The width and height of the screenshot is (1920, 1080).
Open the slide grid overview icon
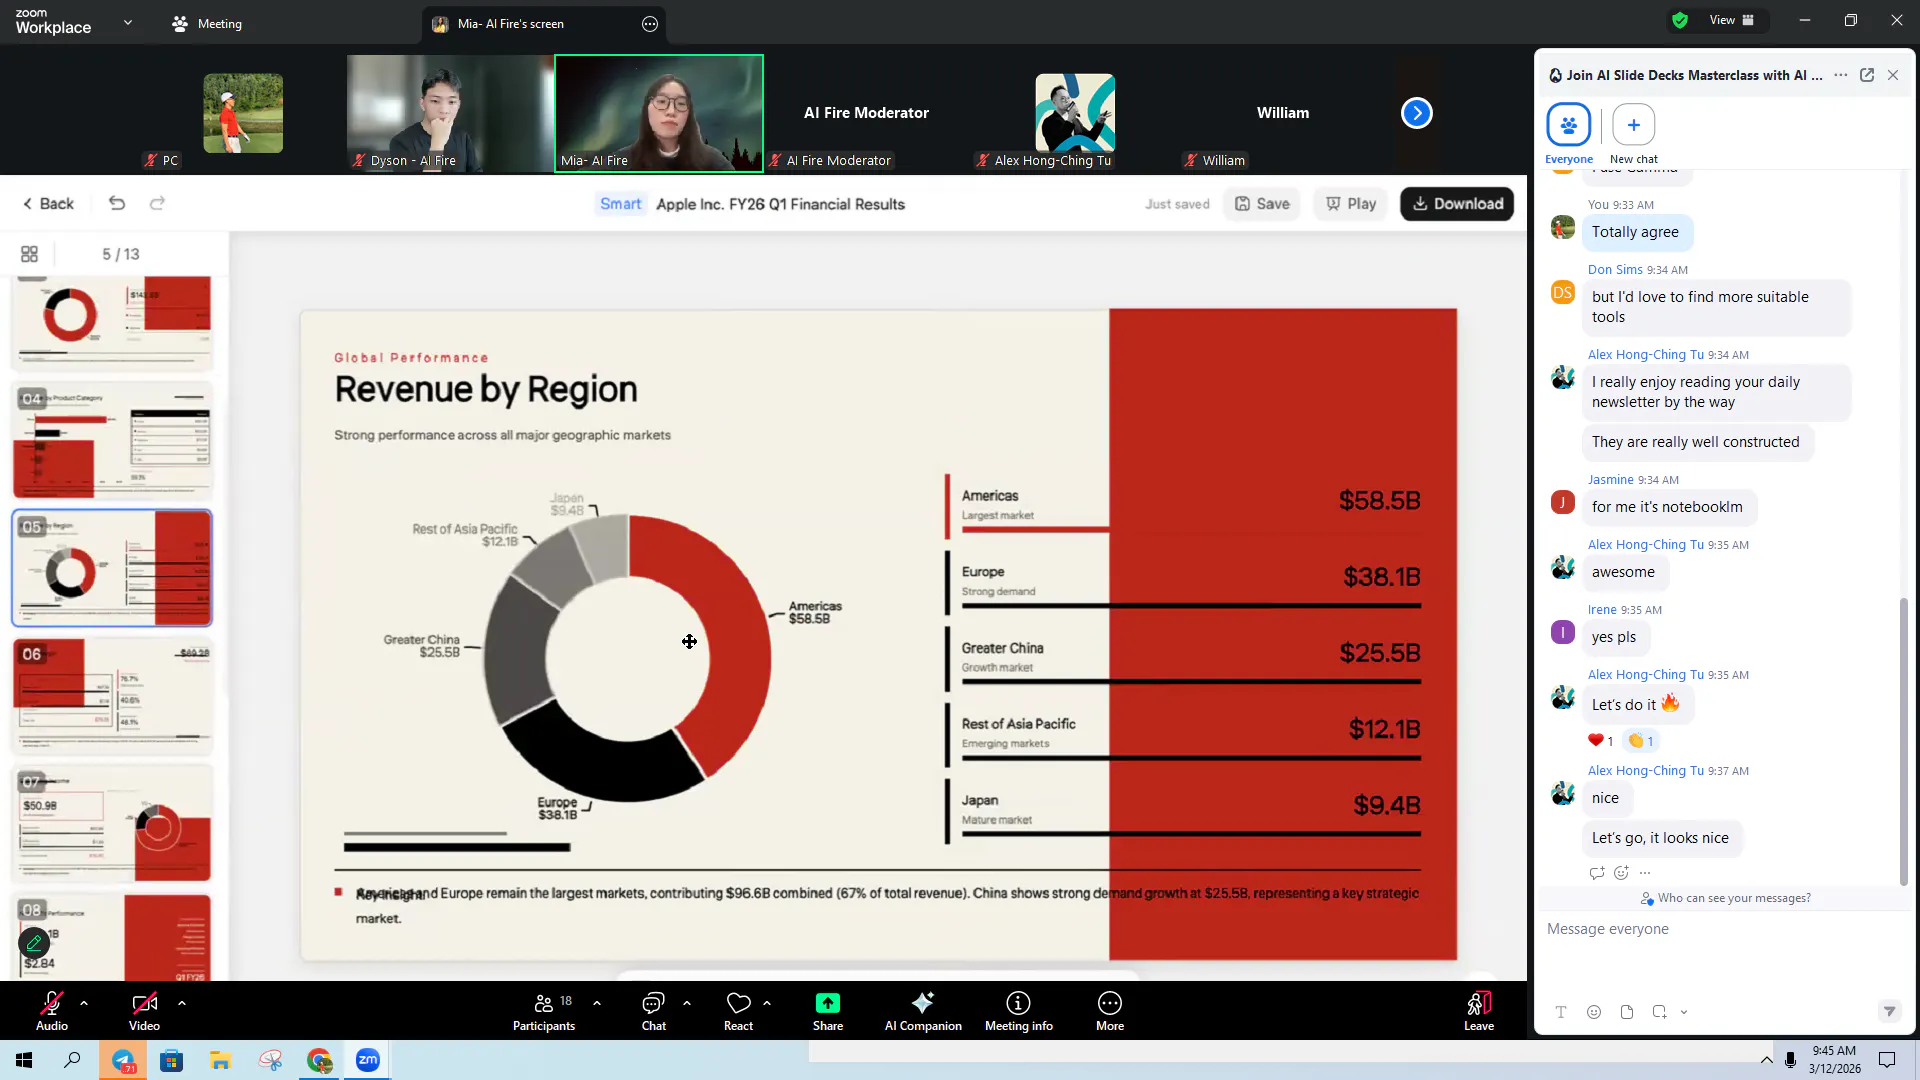30,254
